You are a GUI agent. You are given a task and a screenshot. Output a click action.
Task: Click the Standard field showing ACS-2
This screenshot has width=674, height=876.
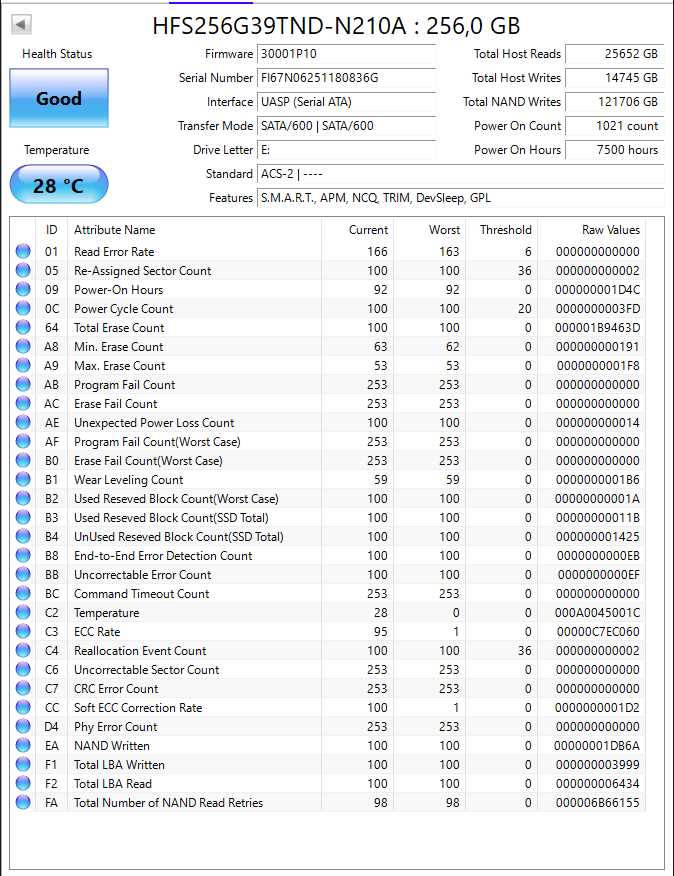click(461, 174)
